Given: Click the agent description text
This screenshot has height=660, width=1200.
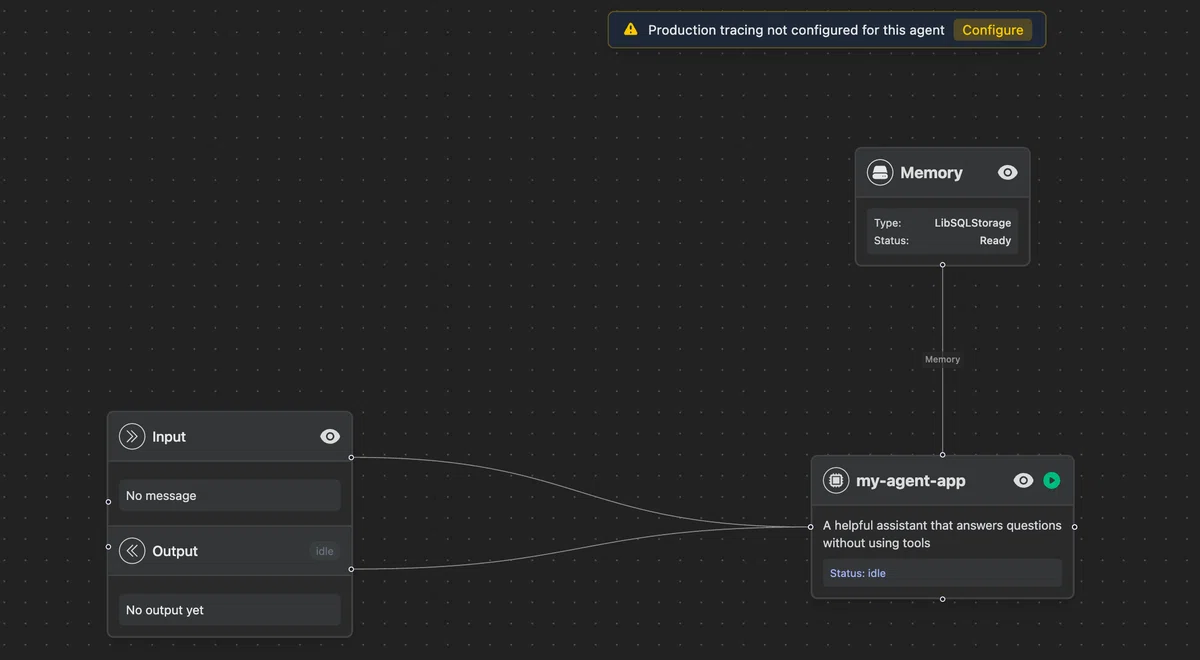Looking at the screenshot, I should coord(942,534).
